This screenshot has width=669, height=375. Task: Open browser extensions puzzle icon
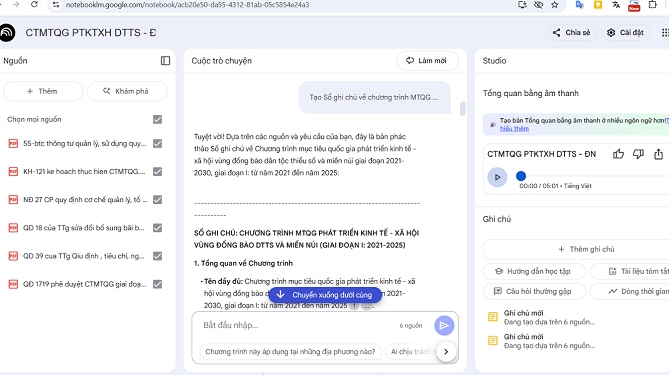coord(652,5)
